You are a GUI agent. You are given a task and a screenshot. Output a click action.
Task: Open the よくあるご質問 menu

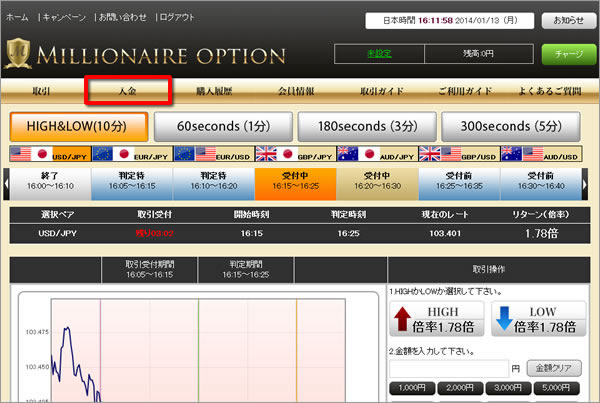[549, 91]
